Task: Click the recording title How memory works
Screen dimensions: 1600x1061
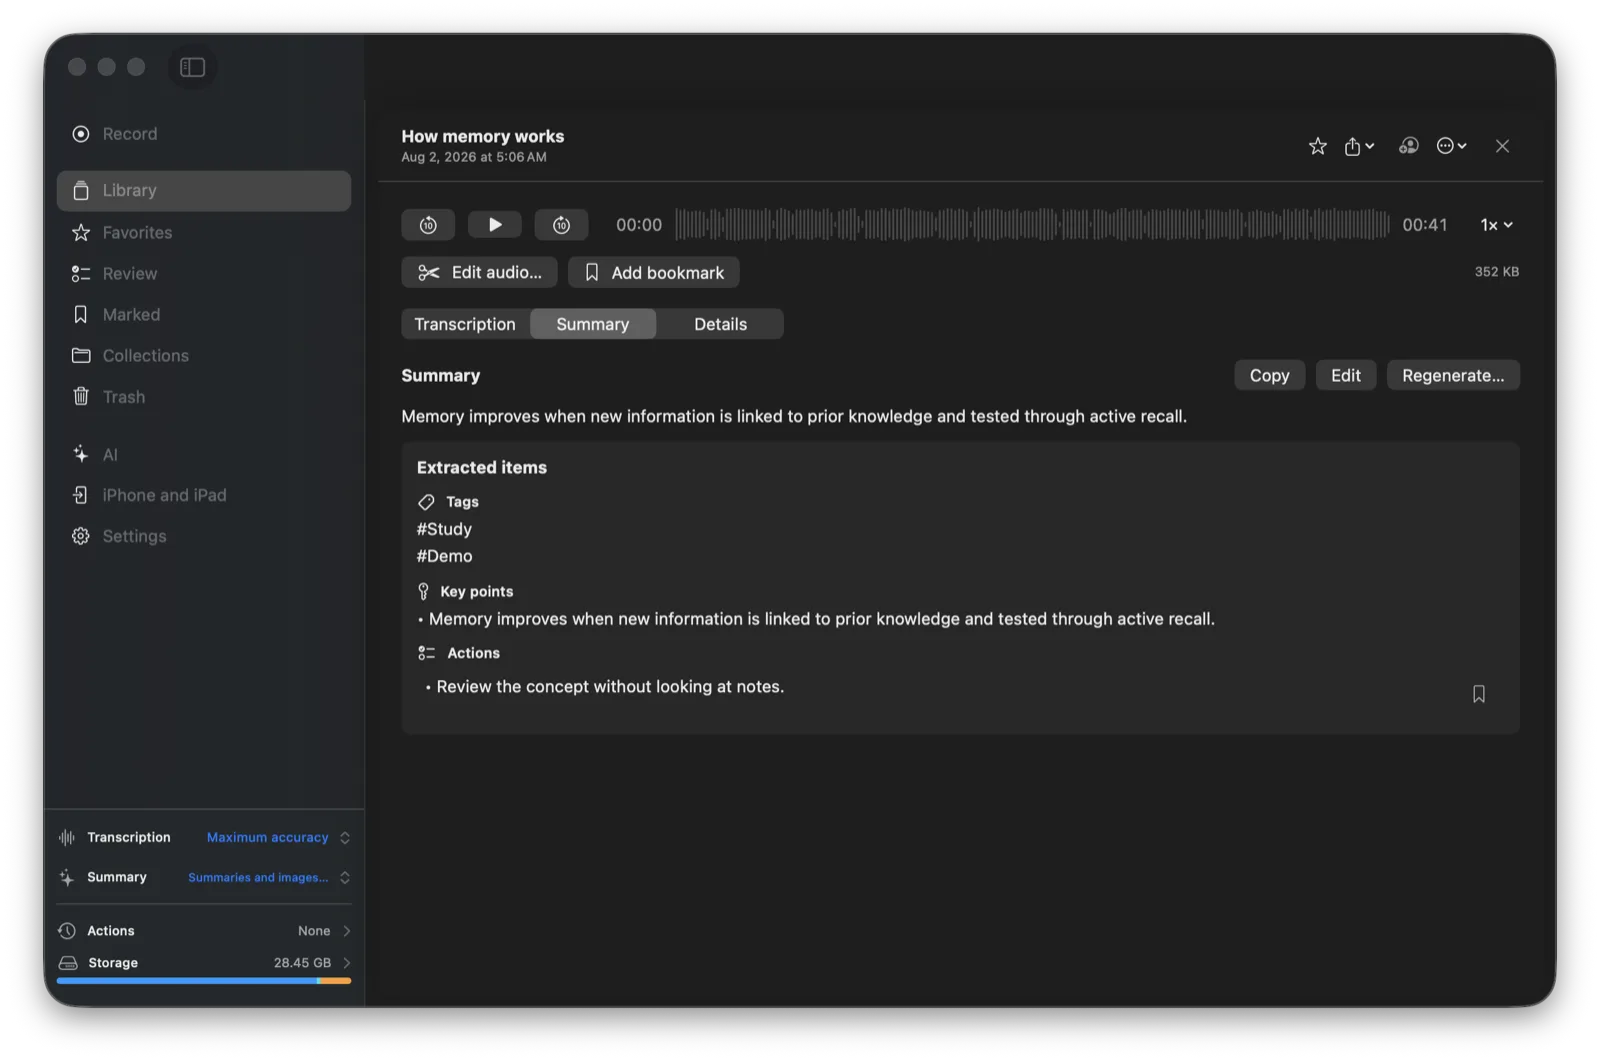Action: (x=483, y=137)
